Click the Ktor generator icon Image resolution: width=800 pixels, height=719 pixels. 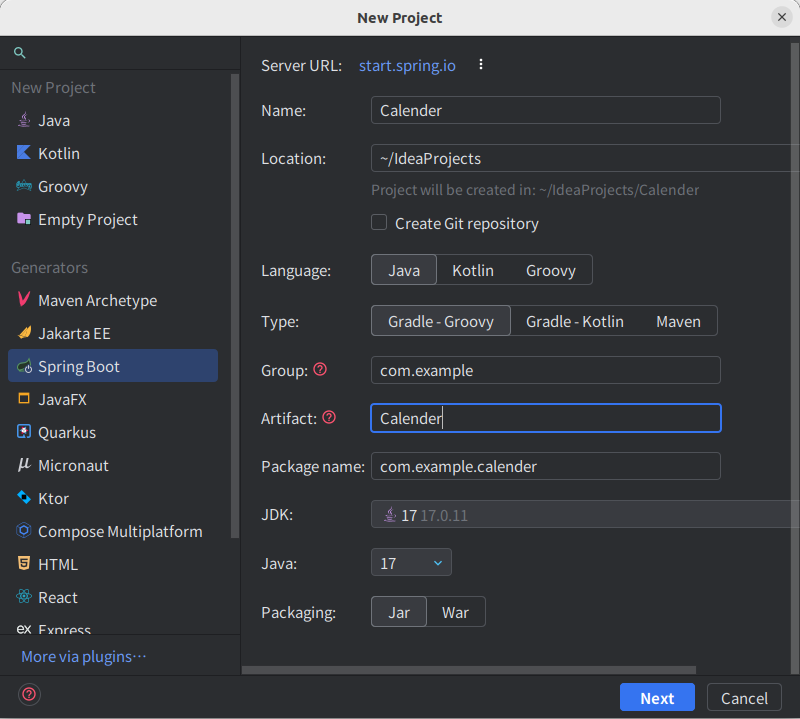24,498
